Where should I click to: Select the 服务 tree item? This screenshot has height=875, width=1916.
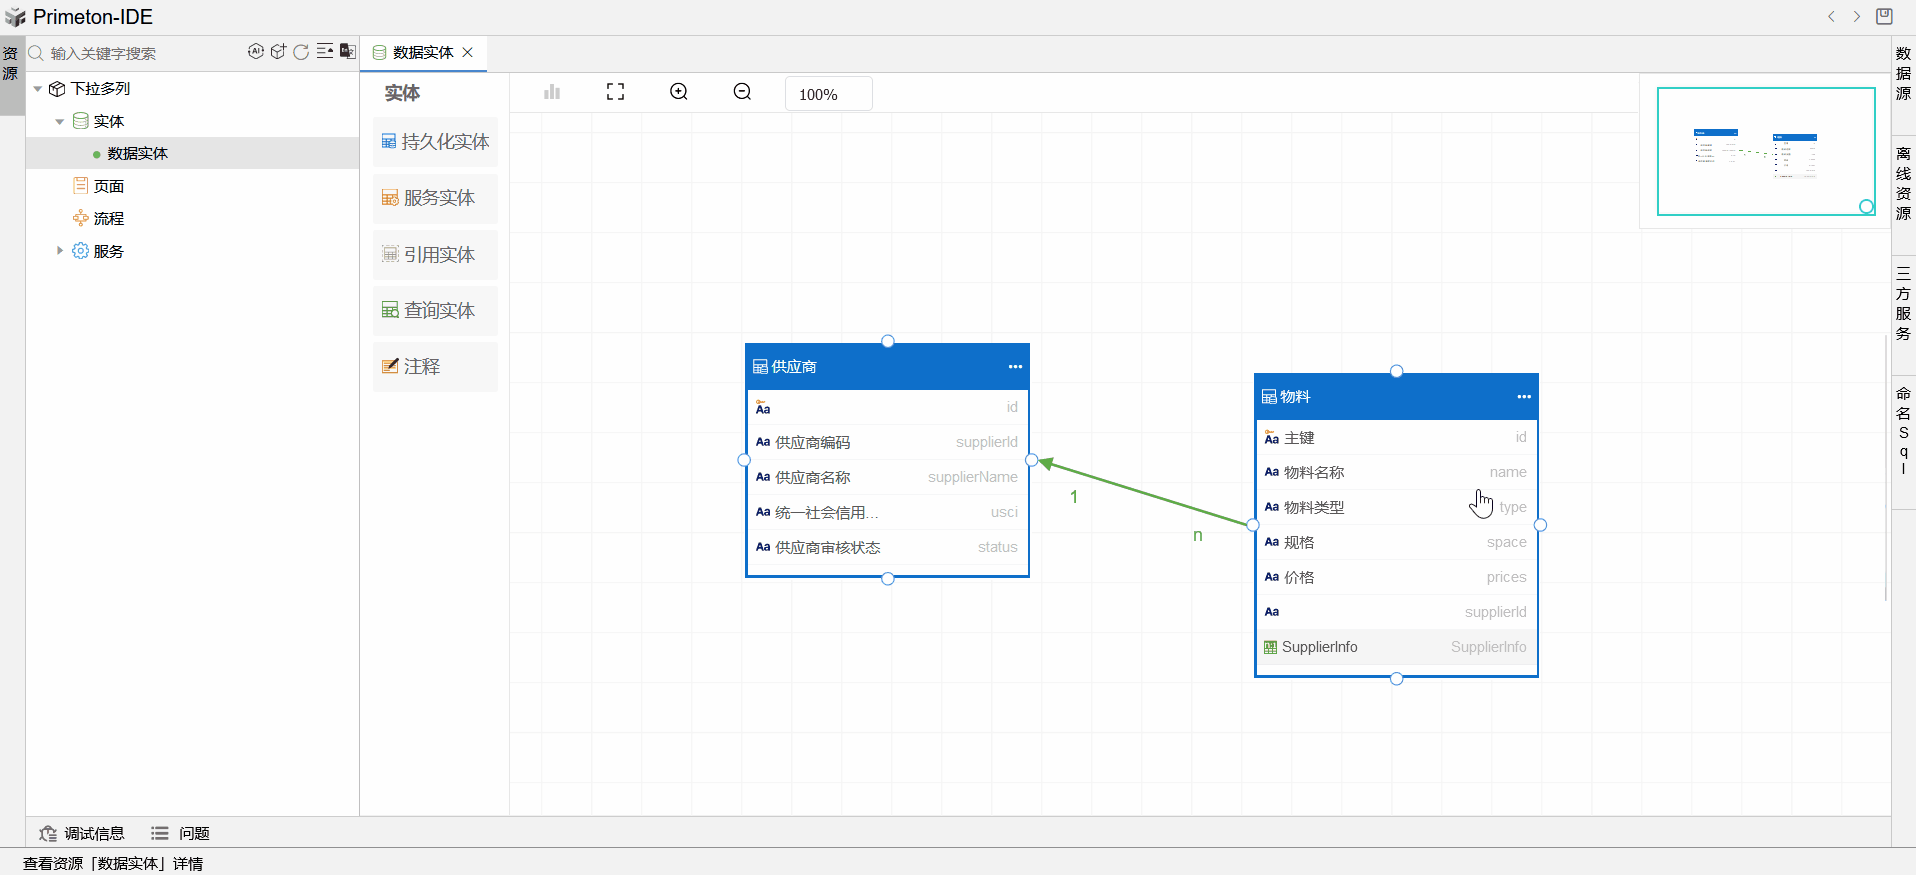[x=109, y=251]
